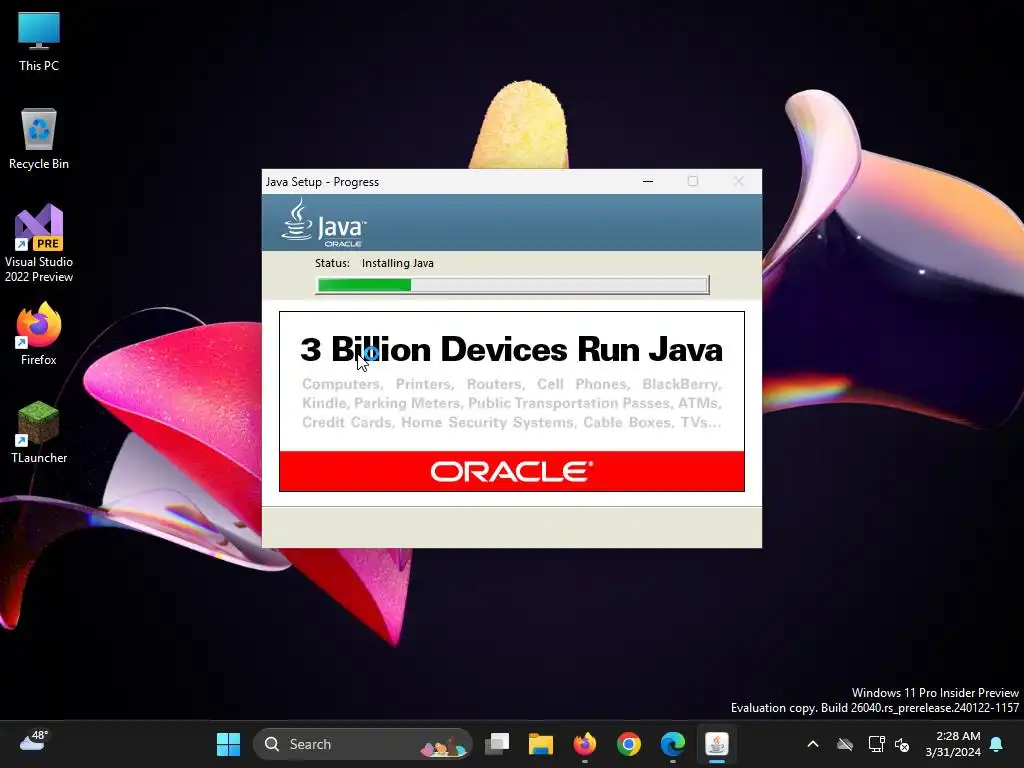Open File Explorer from taskbar
The width and height of the screenshot is (1024, 768).
click(x=541, y=744)
